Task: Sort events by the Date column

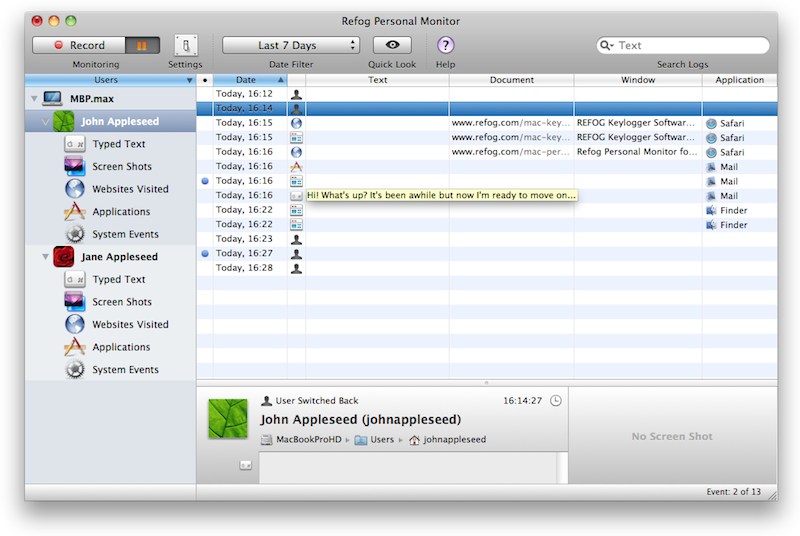Action: (246, 80)
